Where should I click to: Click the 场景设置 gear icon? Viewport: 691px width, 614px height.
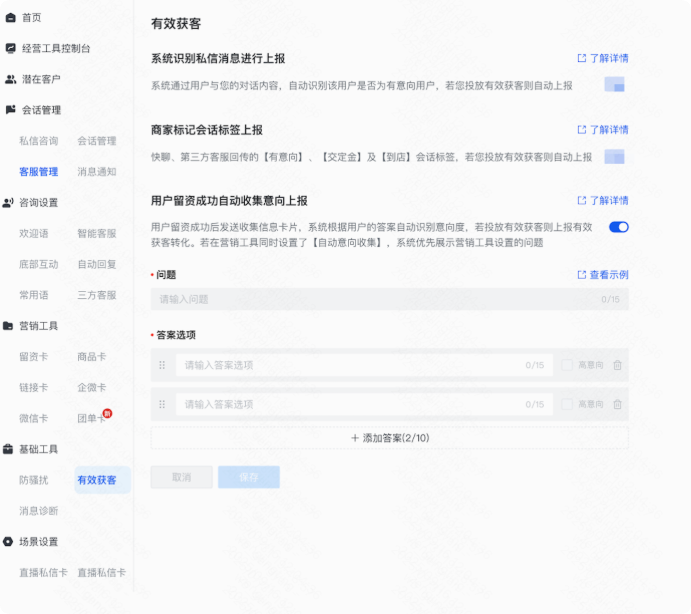point(8,542)
